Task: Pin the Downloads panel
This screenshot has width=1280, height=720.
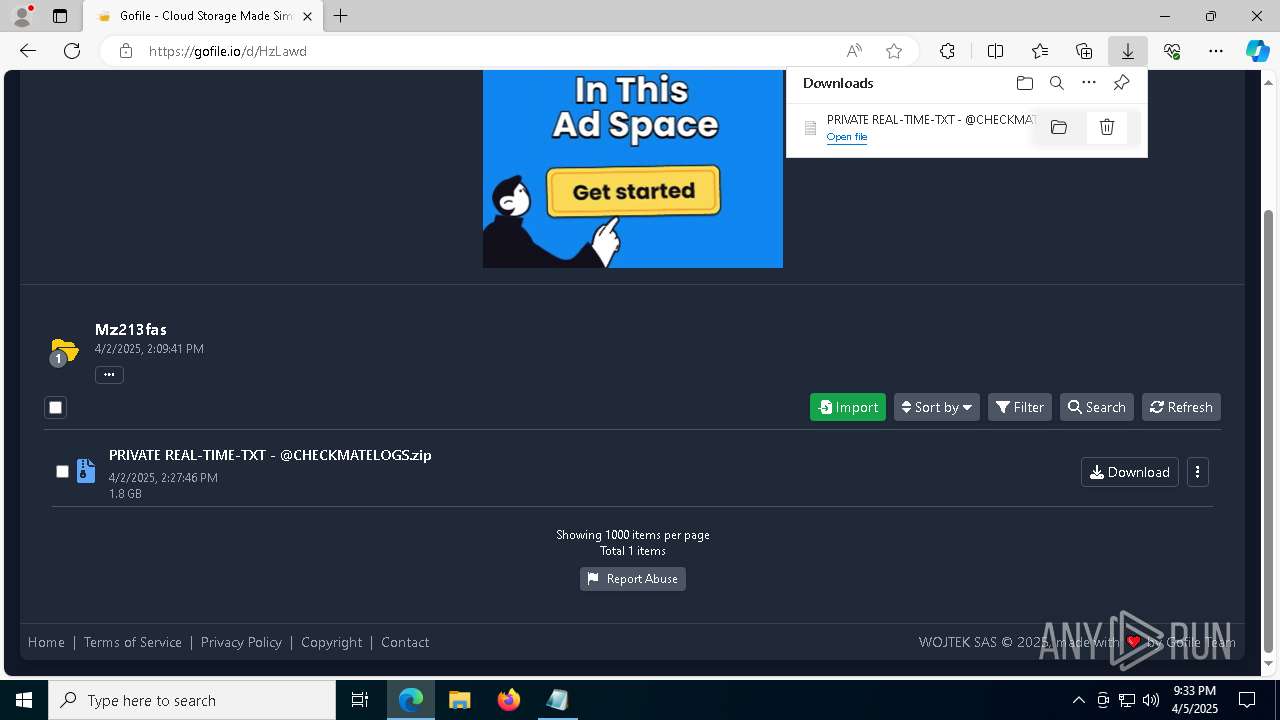Action: pyautogui.click(x=1122, y=83)
